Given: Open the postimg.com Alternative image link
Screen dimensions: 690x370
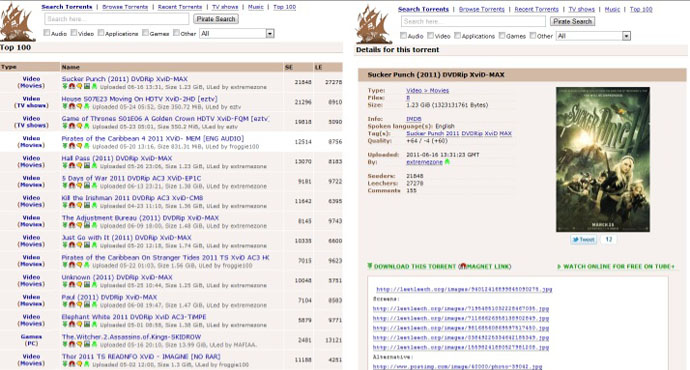Looking at the screenshot, I should [458, 366].
